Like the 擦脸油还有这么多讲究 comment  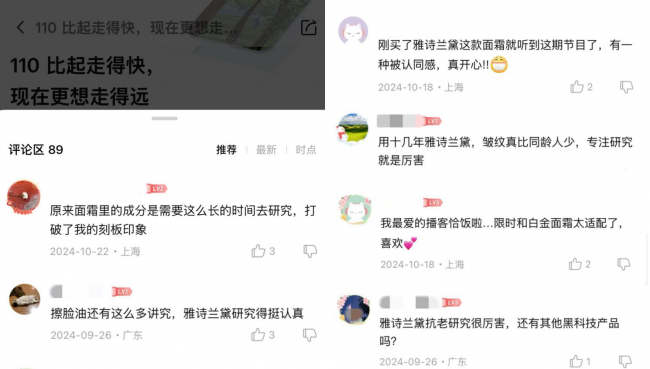[258, 335]
